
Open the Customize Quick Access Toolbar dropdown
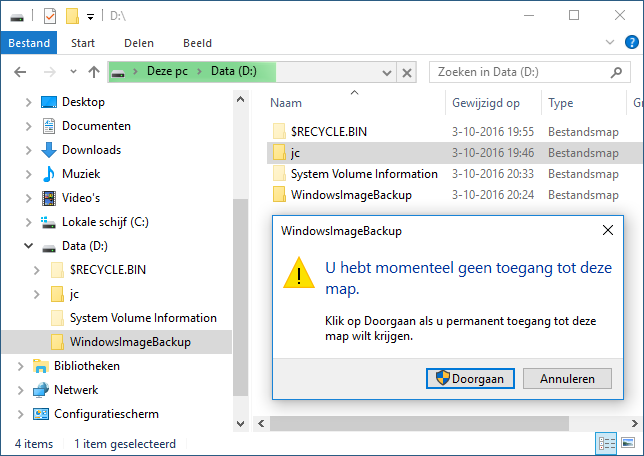90,17
